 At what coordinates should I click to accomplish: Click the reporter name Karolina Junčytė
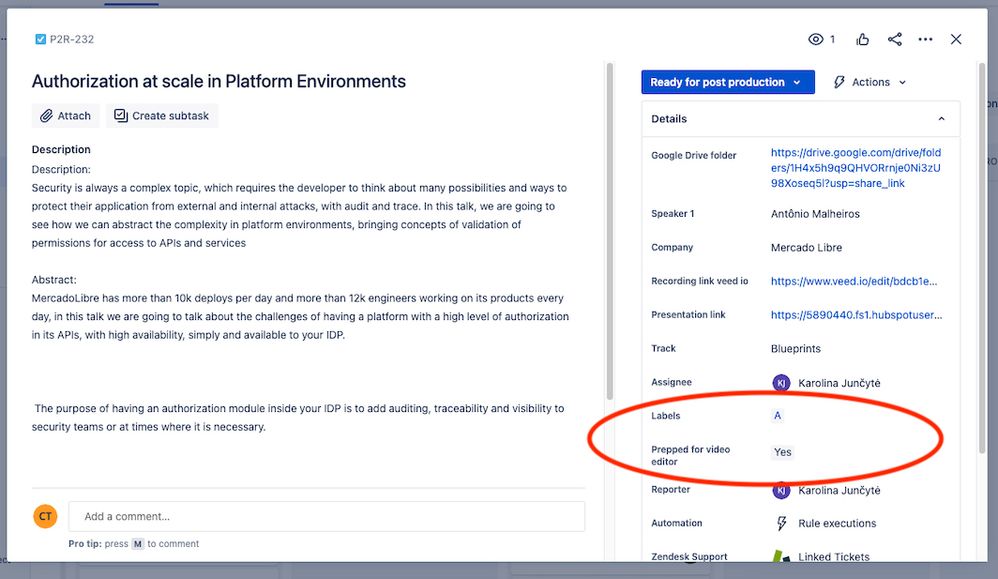click(x=839, y=491)
